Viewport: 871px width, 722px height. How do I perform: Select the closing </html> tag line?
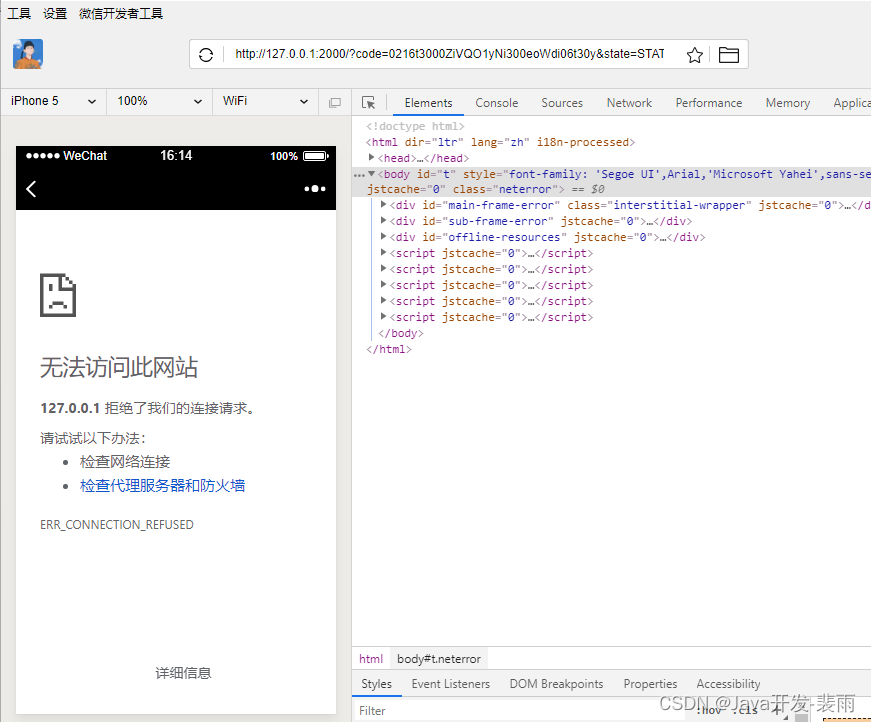point(389,349)
